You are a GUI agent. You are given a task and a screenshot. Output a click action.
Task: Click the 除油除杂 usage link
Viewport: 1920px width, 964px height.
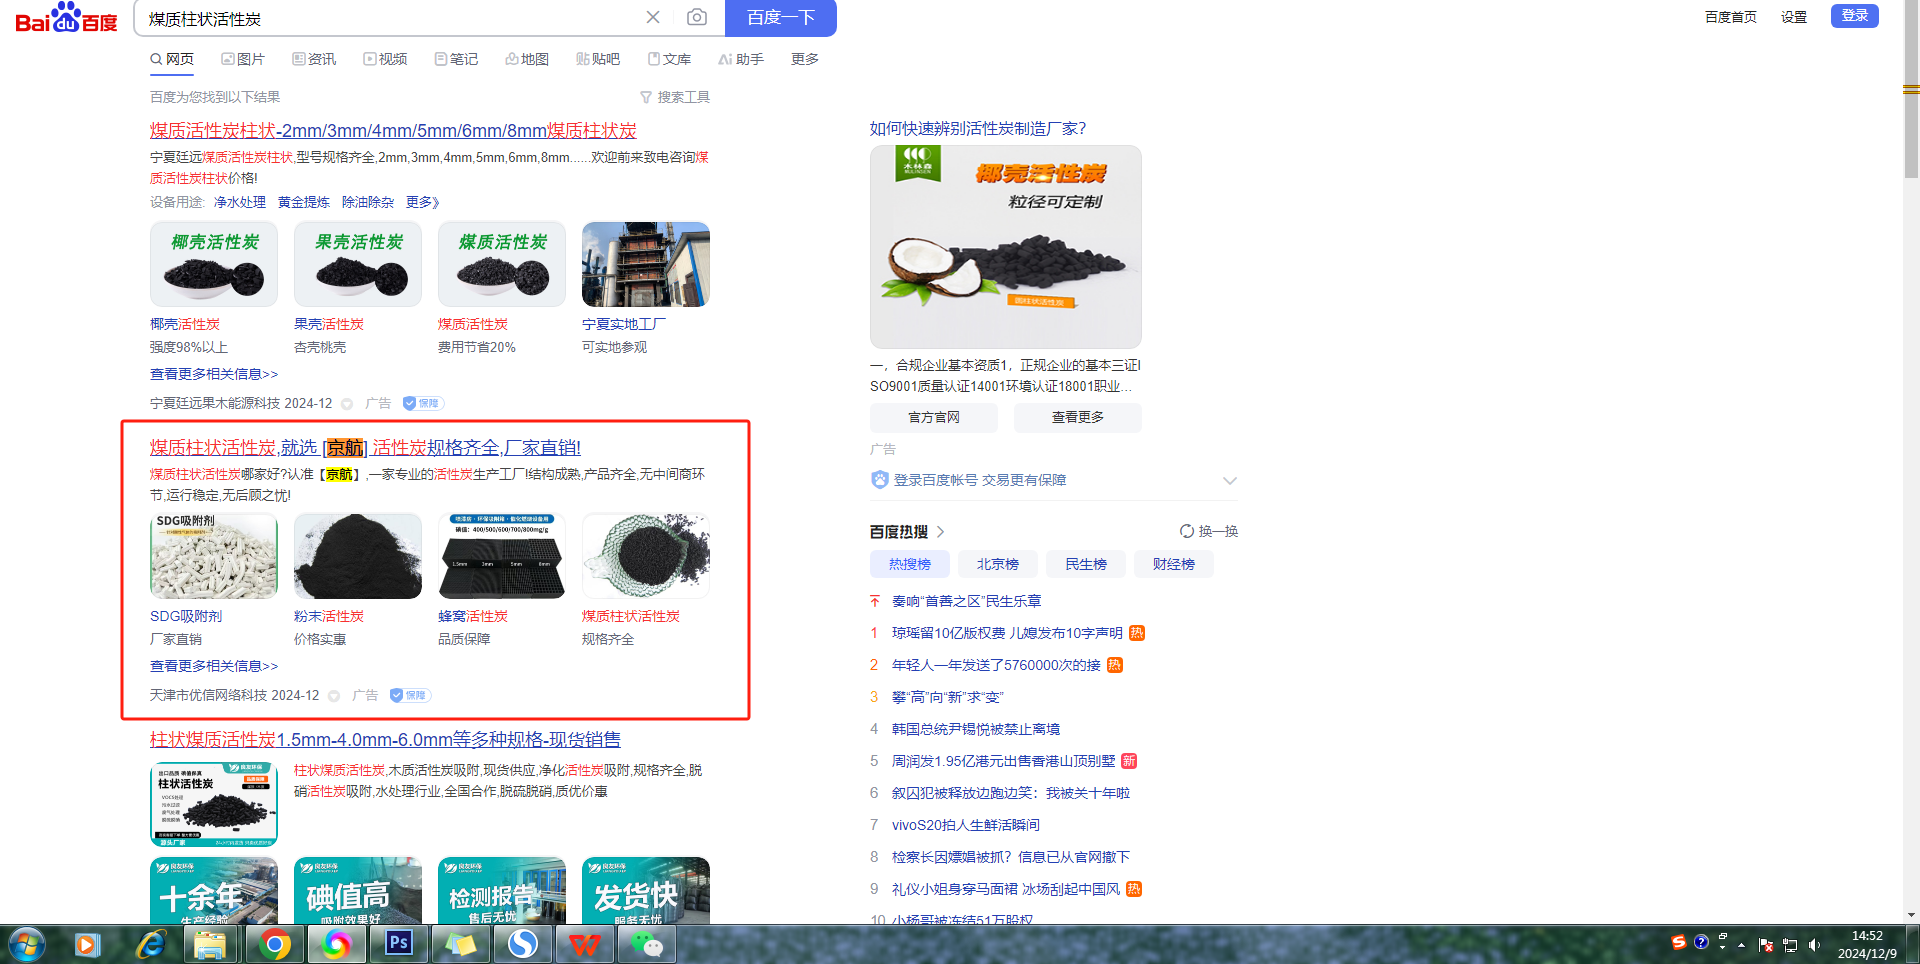(x=368, y=202)
